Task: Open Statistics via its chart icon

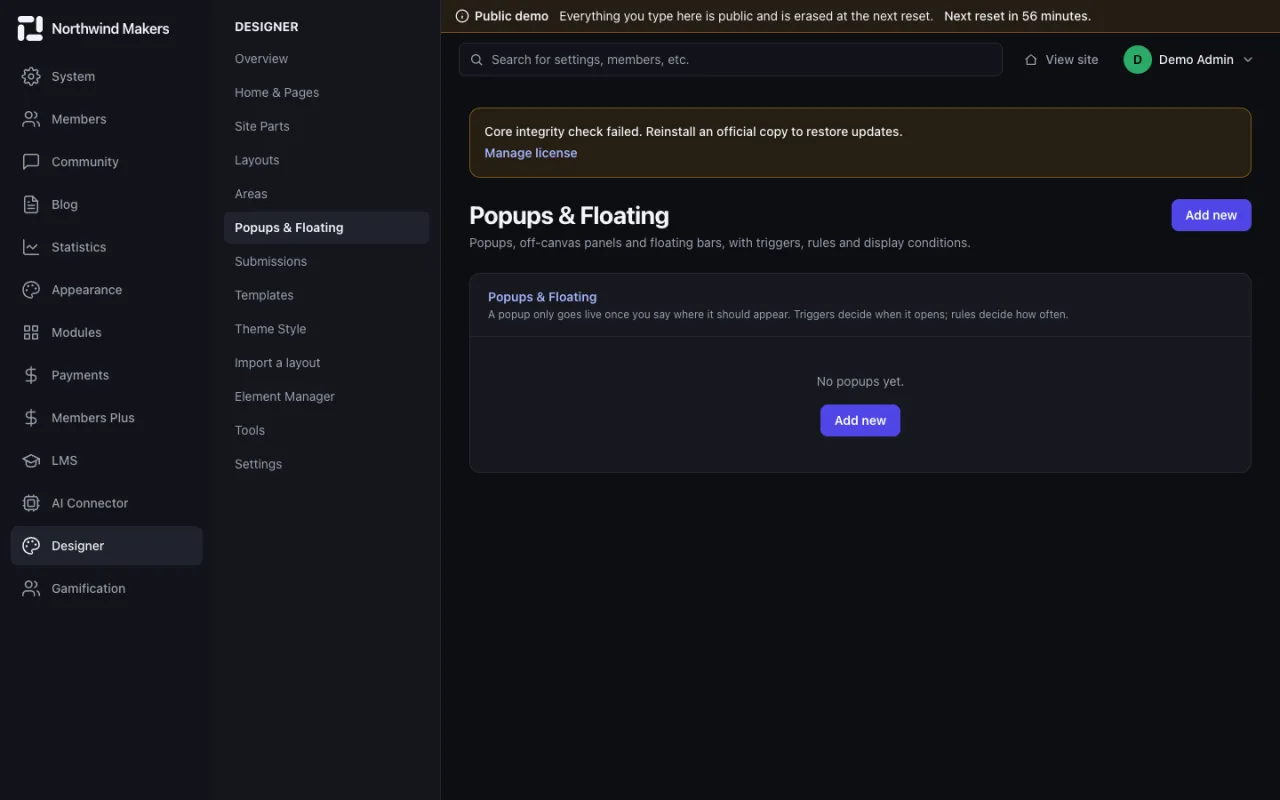Action: [x=31, y=247]
